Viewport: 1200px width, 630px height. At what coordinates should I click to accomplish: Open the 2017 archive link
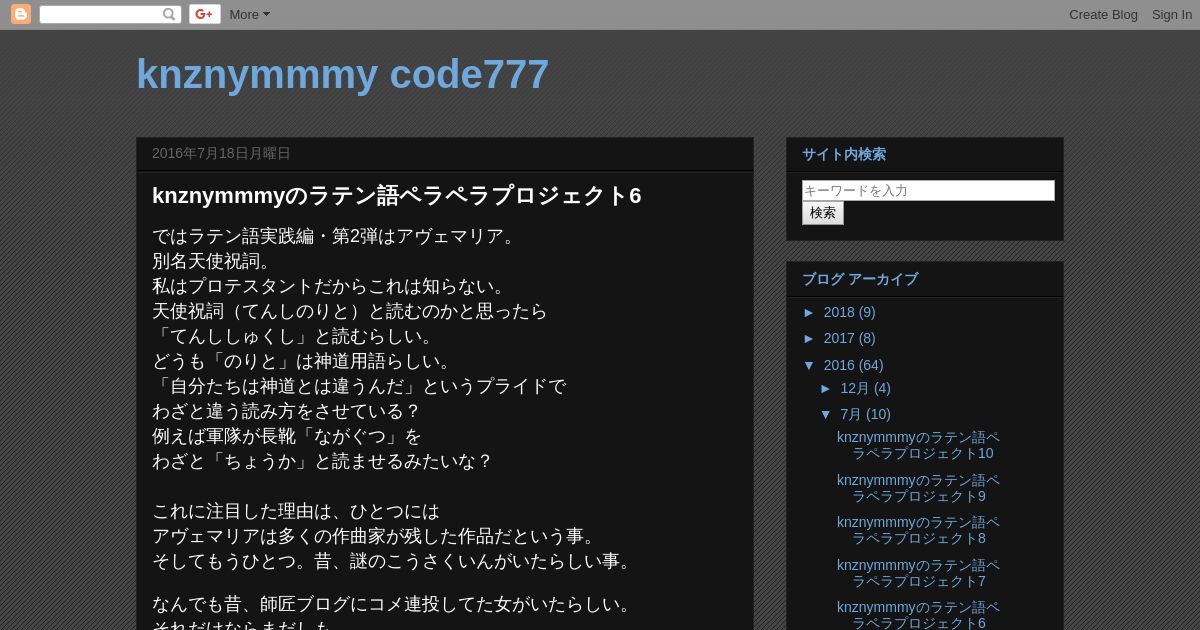click(x=839, y=338)
